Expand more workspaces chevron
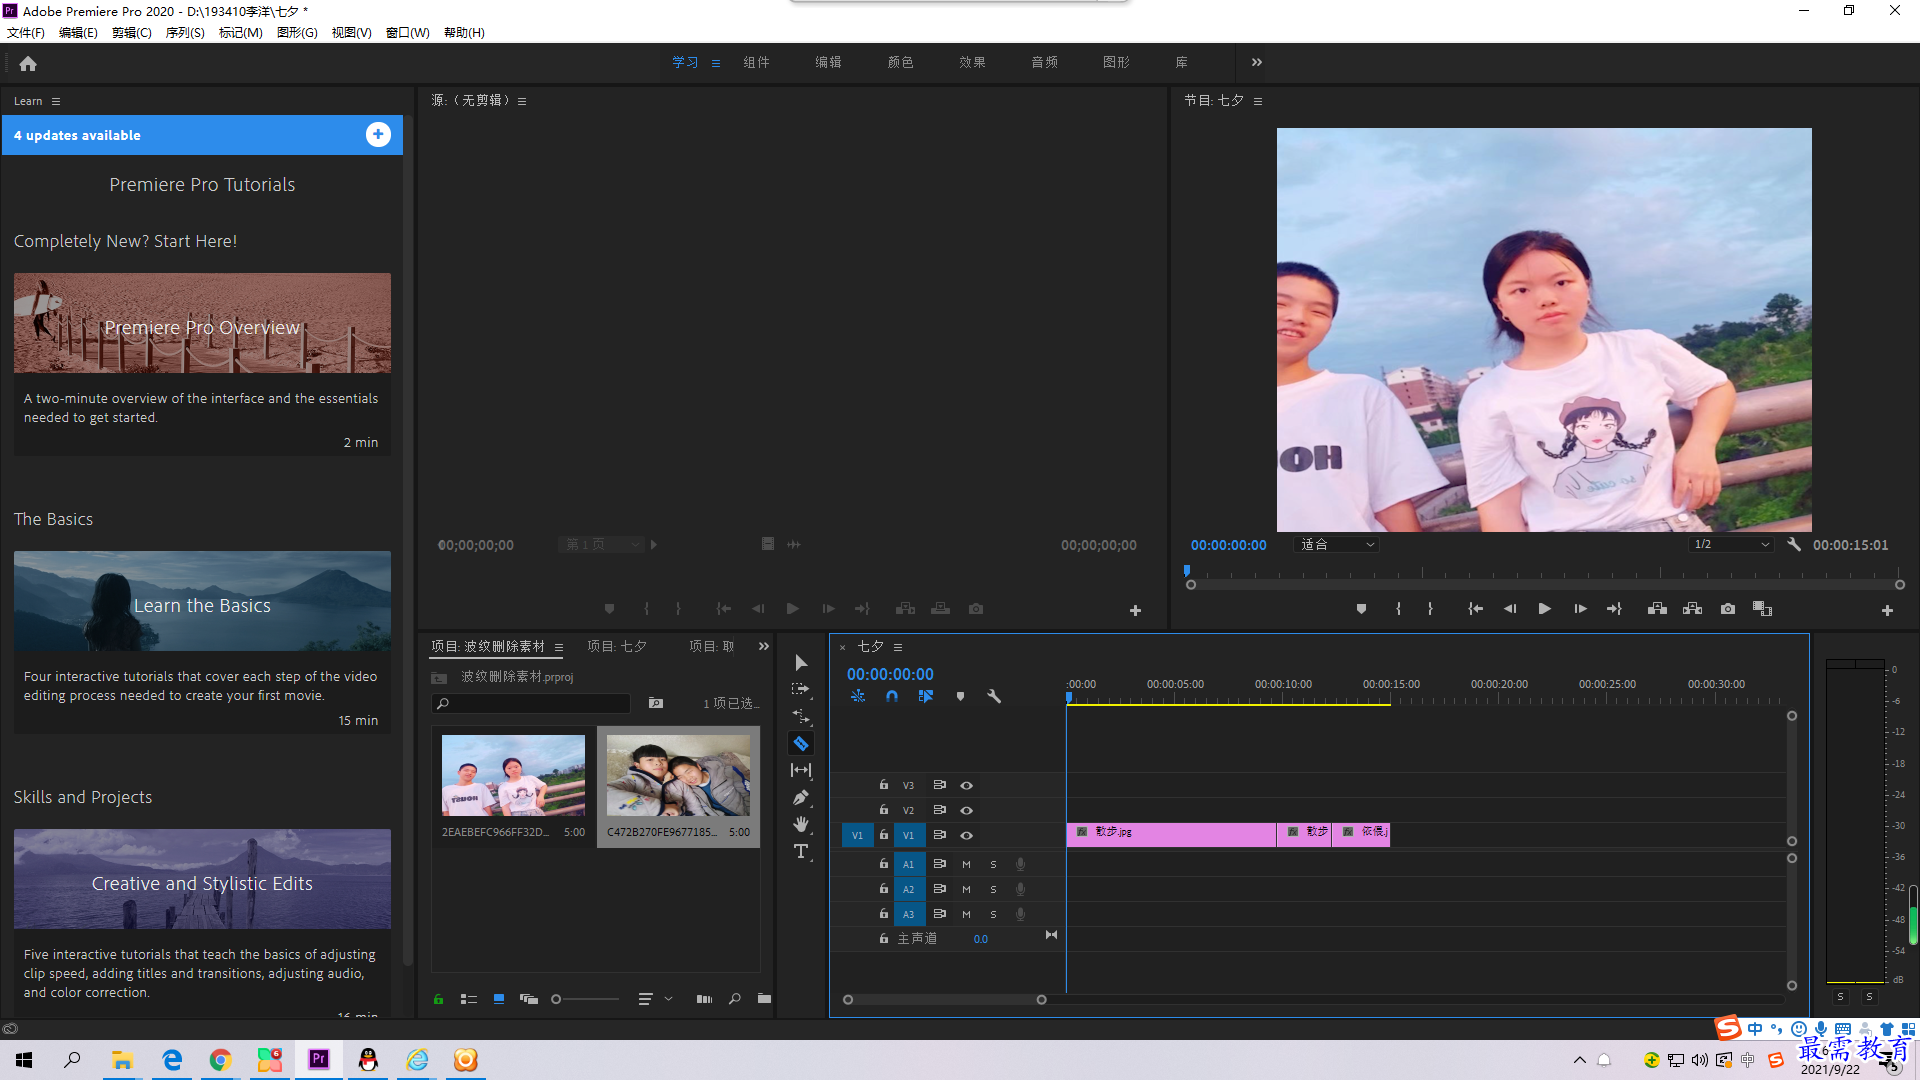 pyautogui.click(x=1257, y=62)
